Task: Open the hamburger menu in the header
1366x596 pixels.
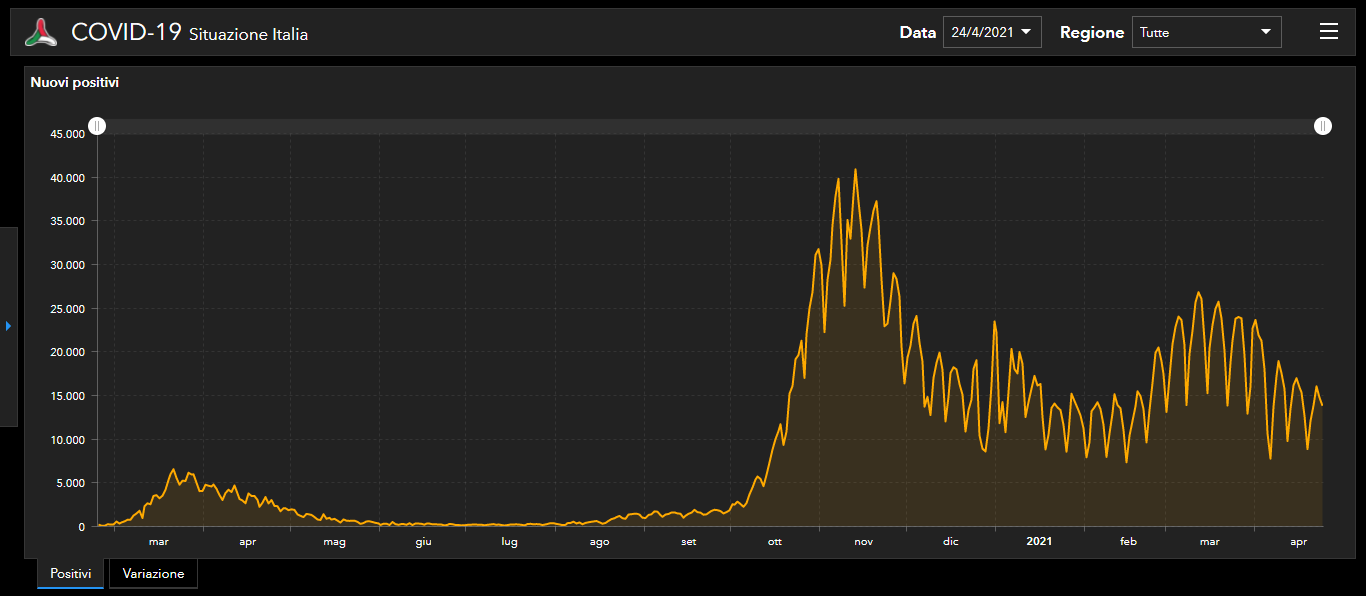Action: tap(1328, 32)
